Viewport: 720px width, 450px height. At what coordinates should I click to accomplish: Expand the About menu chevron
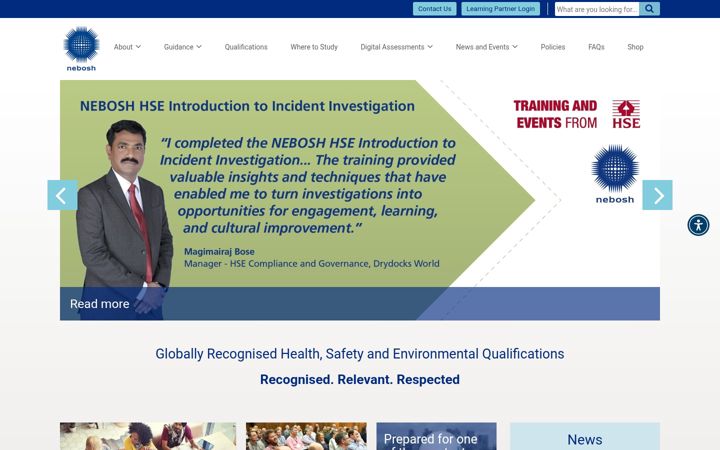point(138,47)
